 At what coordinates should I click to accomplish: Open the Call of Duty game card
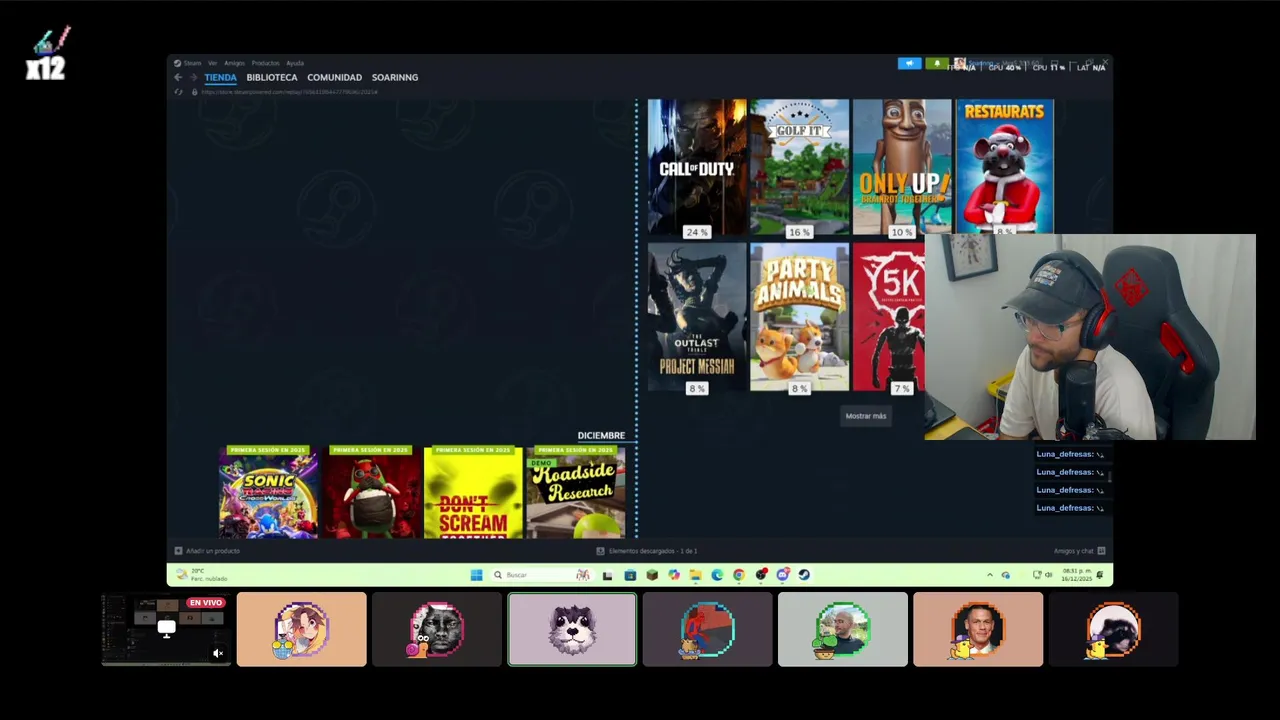[x=697, y=167]
